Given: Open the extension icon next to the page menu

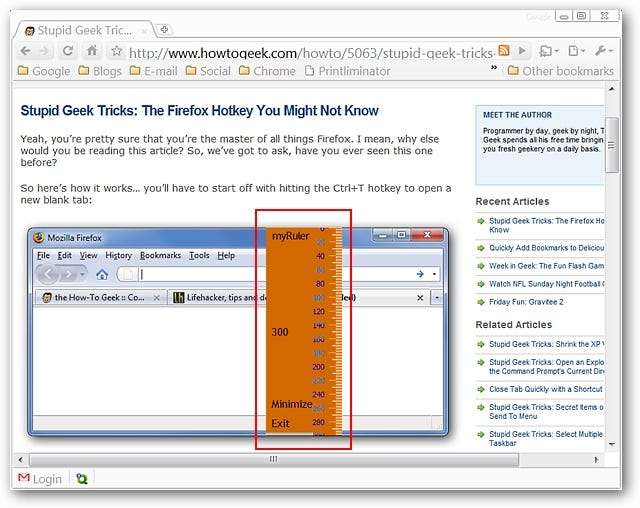Looking at the screenshot, I should point(549,51).
